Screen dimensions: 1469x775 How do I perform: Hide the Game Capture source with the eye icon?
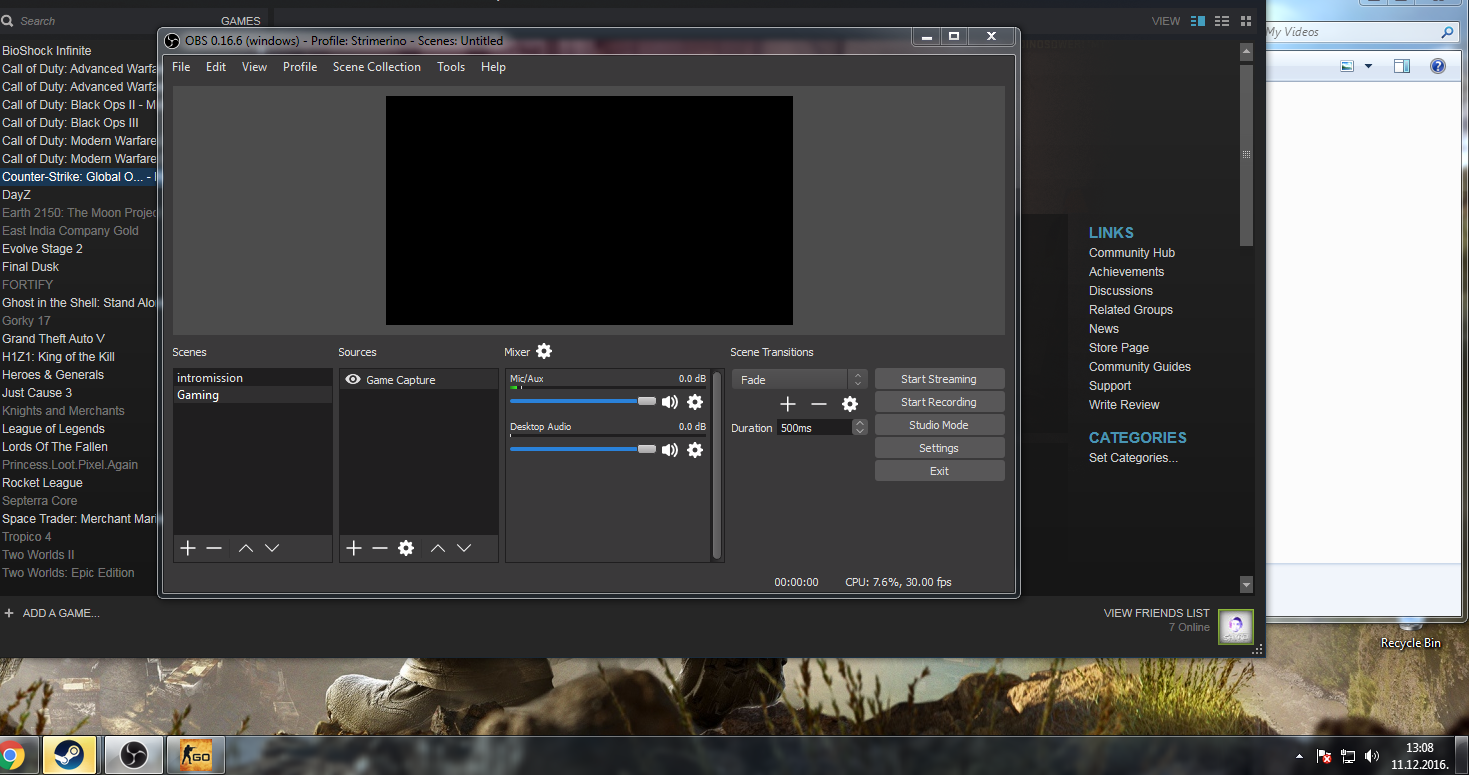coord(352,380)
